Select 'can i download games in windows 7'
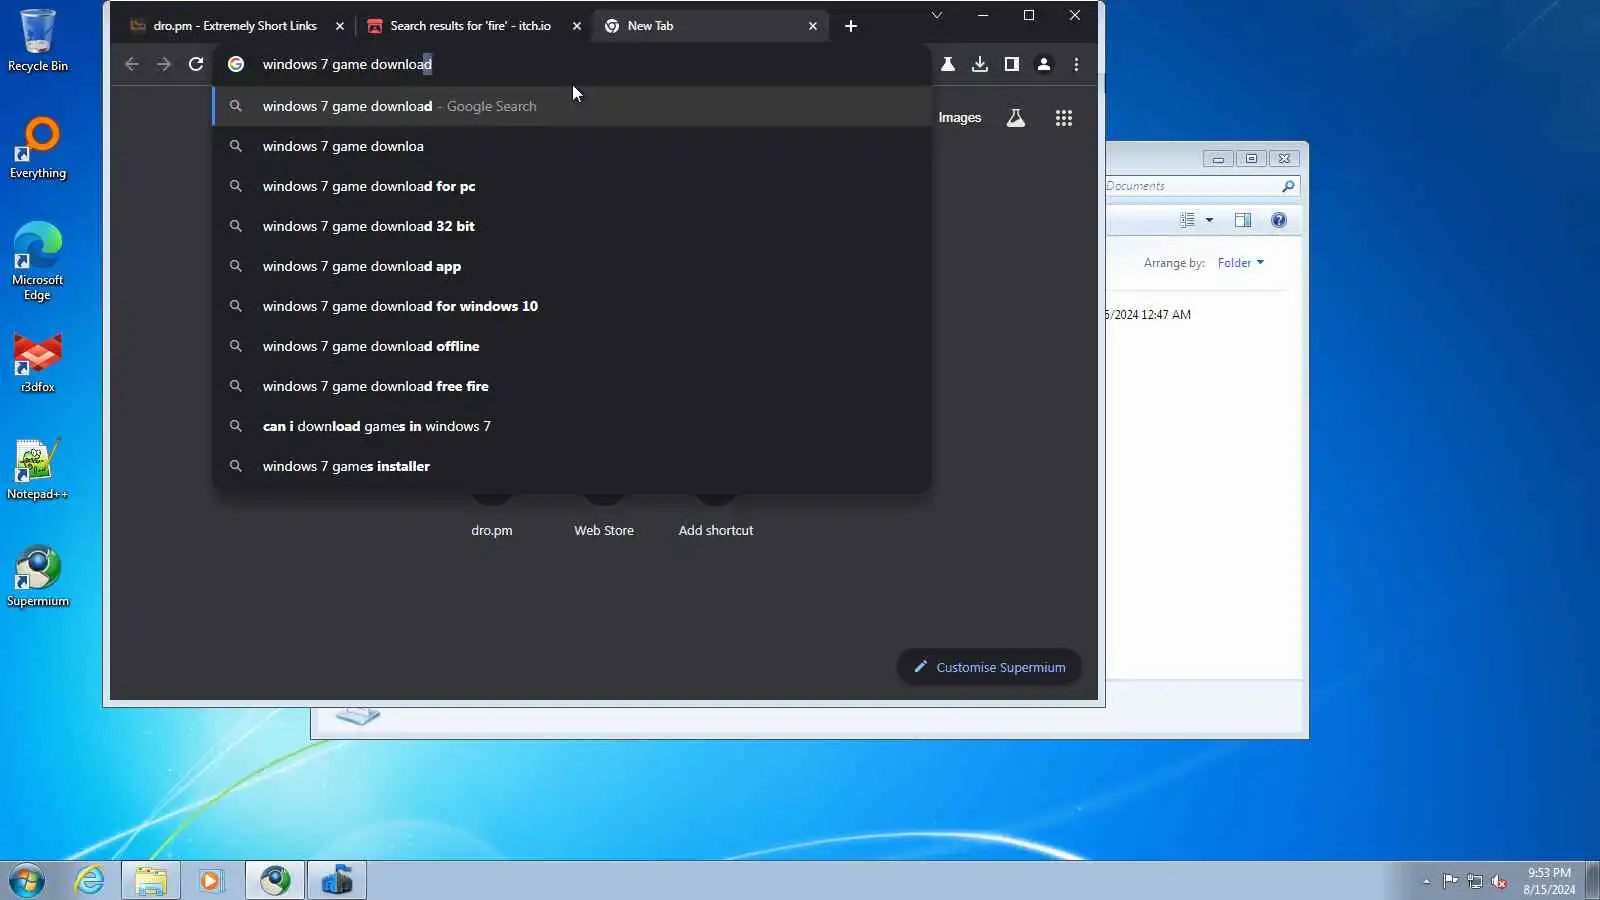1600x900 pixels. [572, 426]
